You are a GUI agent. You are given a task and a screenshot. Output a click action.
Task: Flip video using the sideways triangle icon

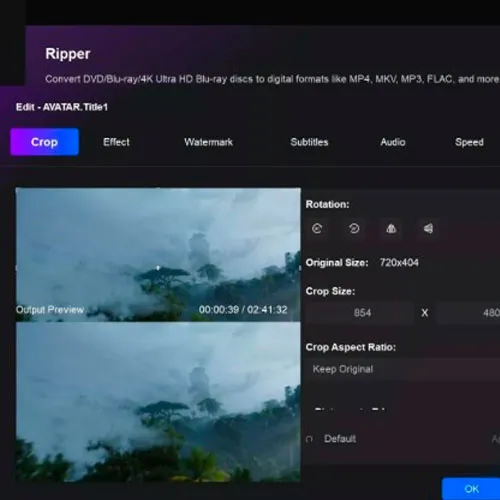click(x=428, y=228)
